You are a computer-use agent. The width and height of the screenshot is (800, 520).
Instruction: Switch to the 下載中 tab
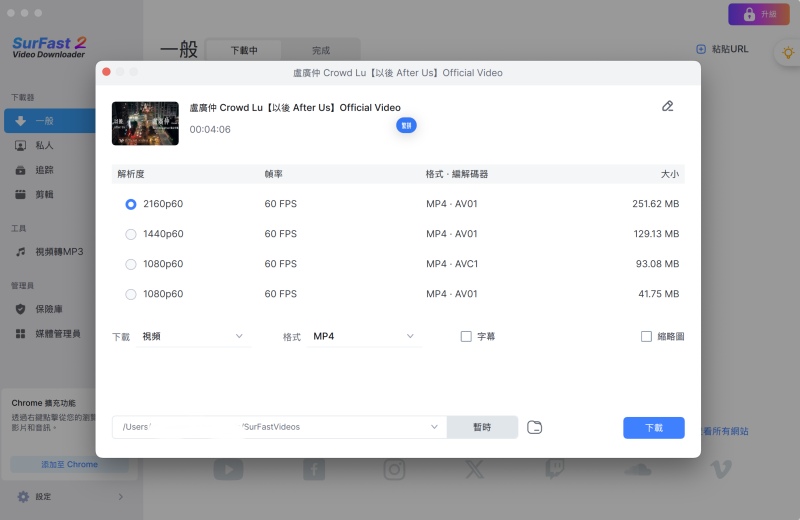tap(244, 51)
